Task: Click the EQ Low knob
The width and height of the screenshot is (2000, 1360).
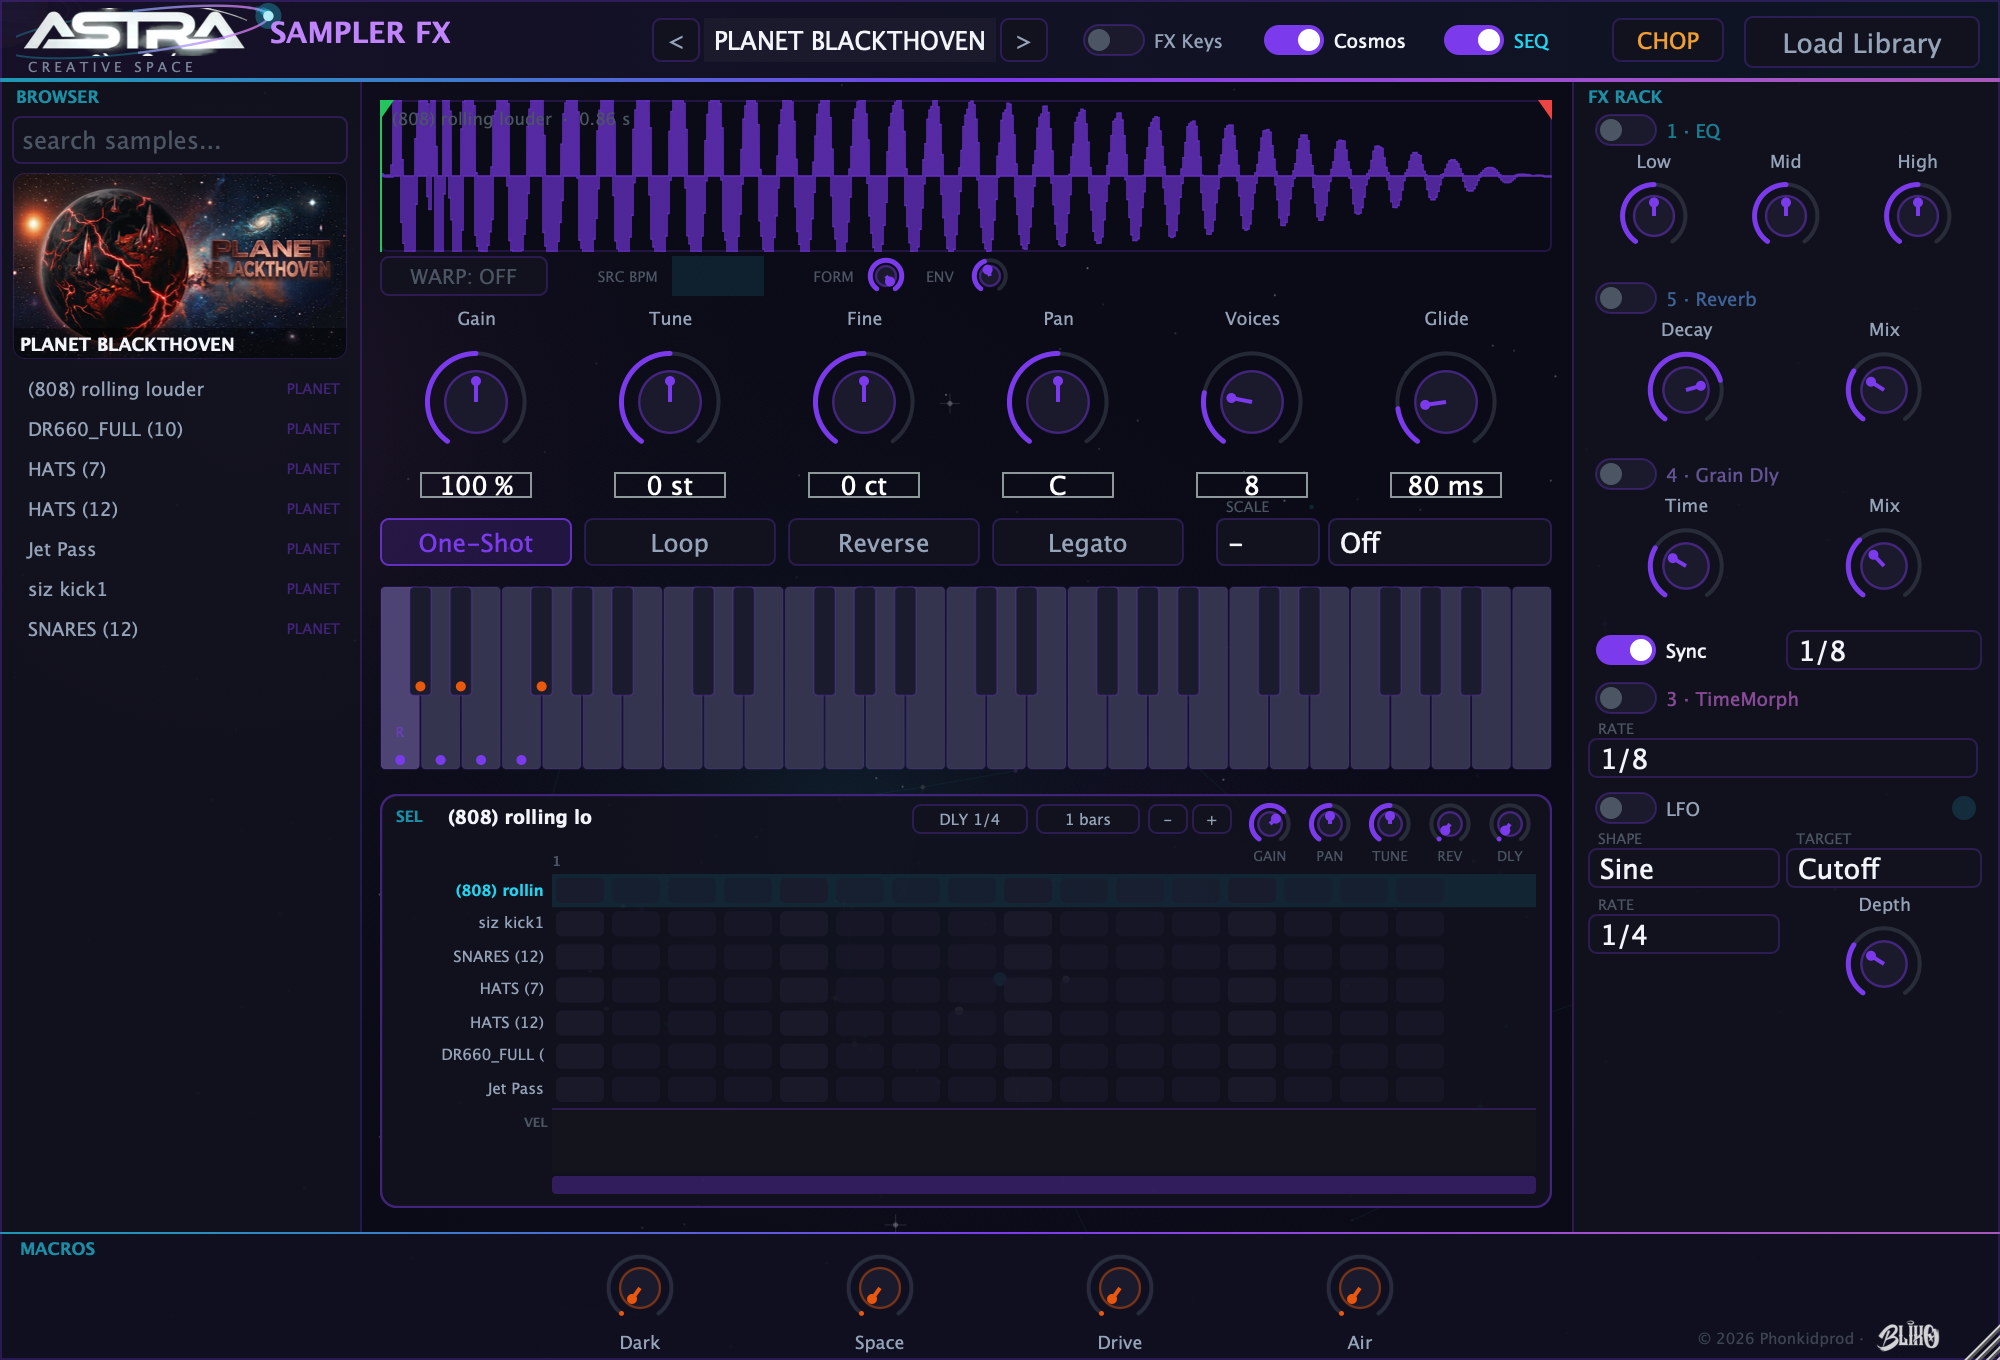Action: 1653,215
